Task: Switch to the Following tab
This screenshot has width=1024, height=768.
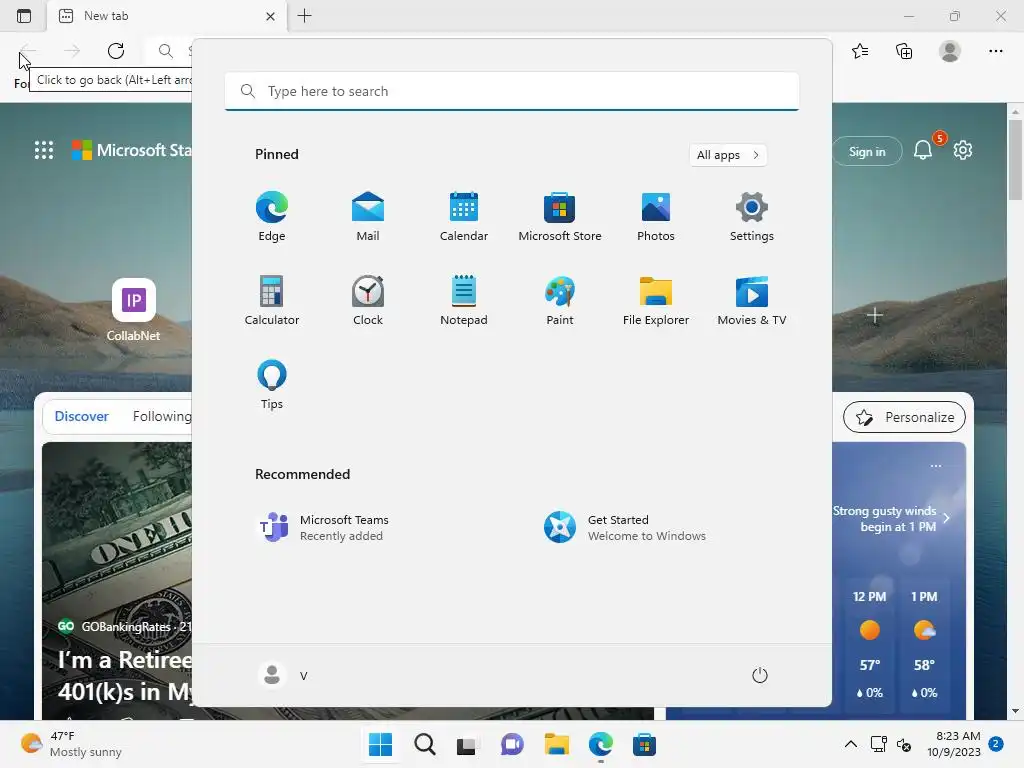Action: click(162, 416)
